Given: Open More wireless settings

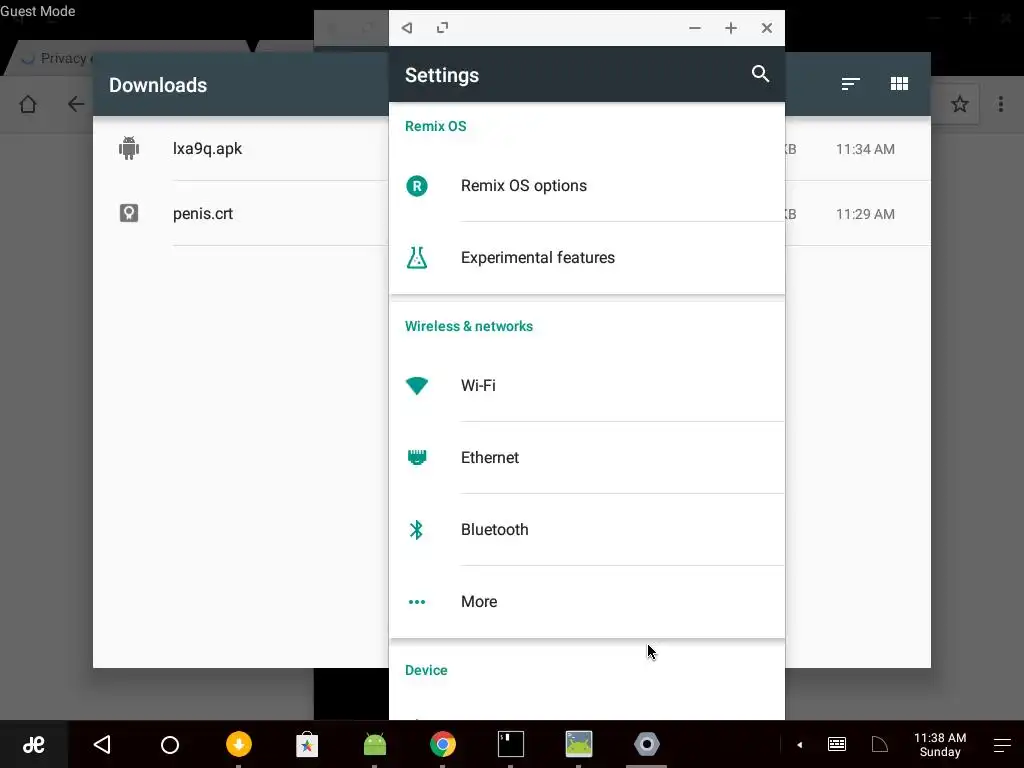Looking at the screenshot, I should 586,601.
